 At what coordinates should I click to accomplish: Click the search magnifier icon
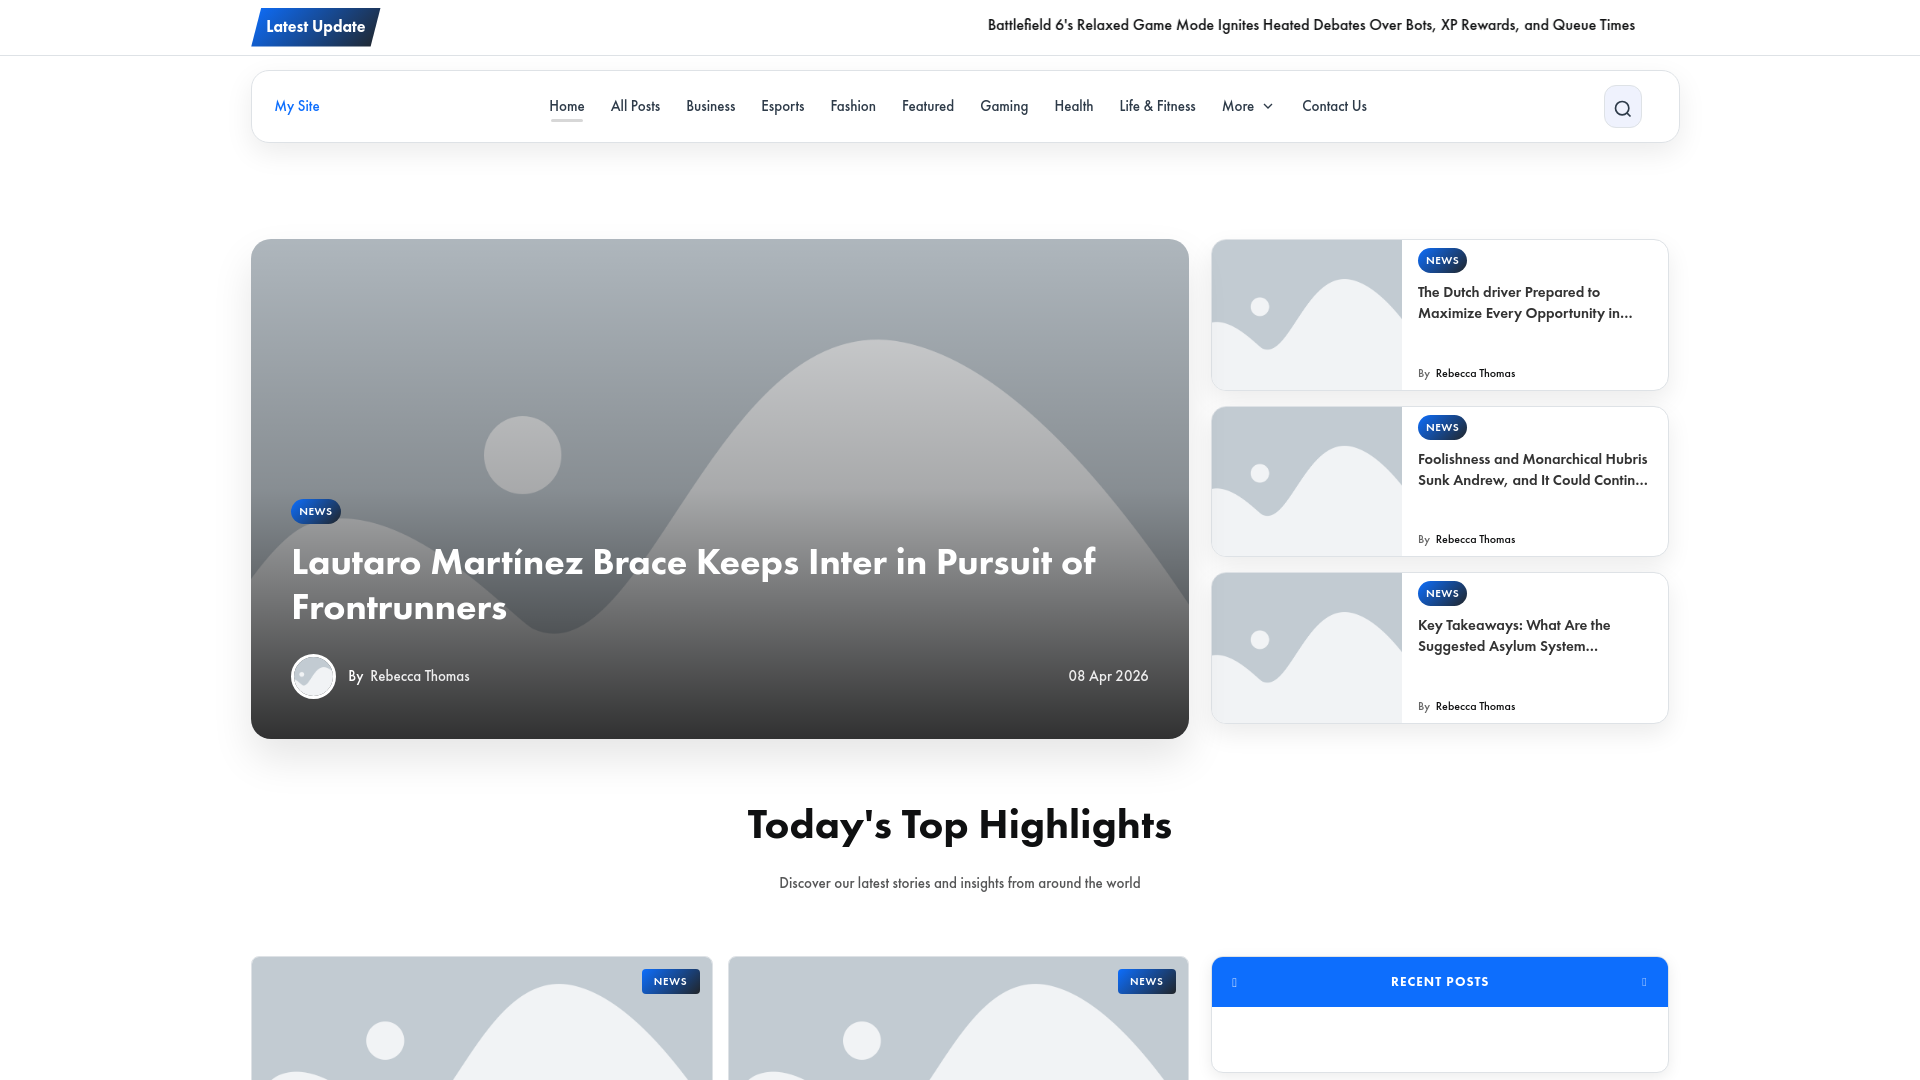[1622, 107]
